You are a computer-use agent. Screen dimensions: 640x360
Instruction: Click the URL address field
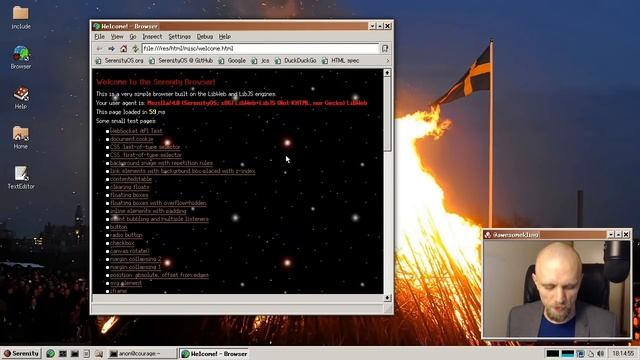[x=260, y=49]
